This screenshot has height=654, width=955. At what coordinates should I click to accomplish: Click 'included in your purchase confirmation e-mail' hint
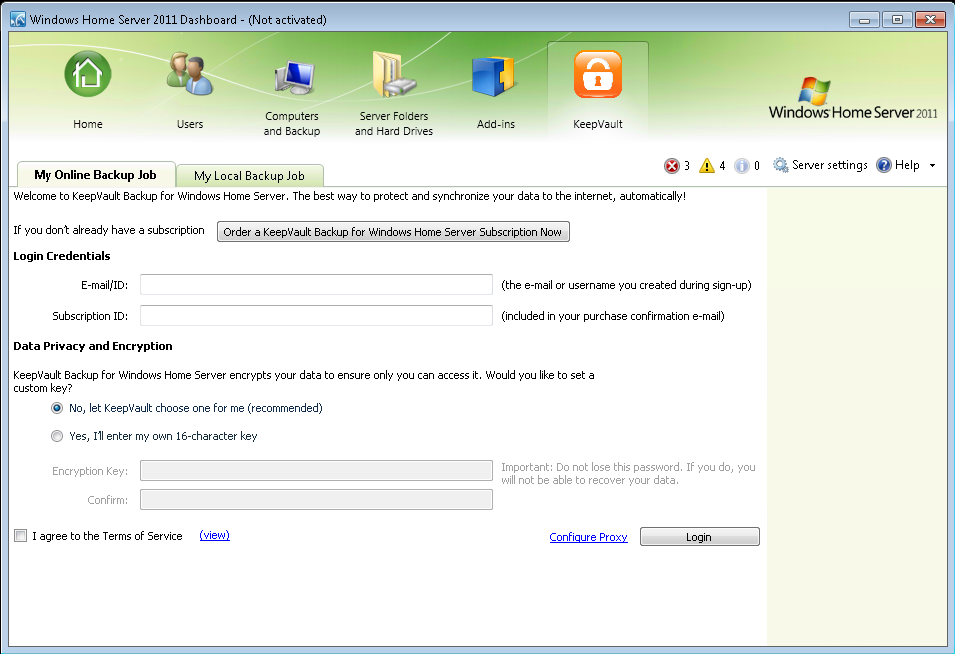point(613,316)
